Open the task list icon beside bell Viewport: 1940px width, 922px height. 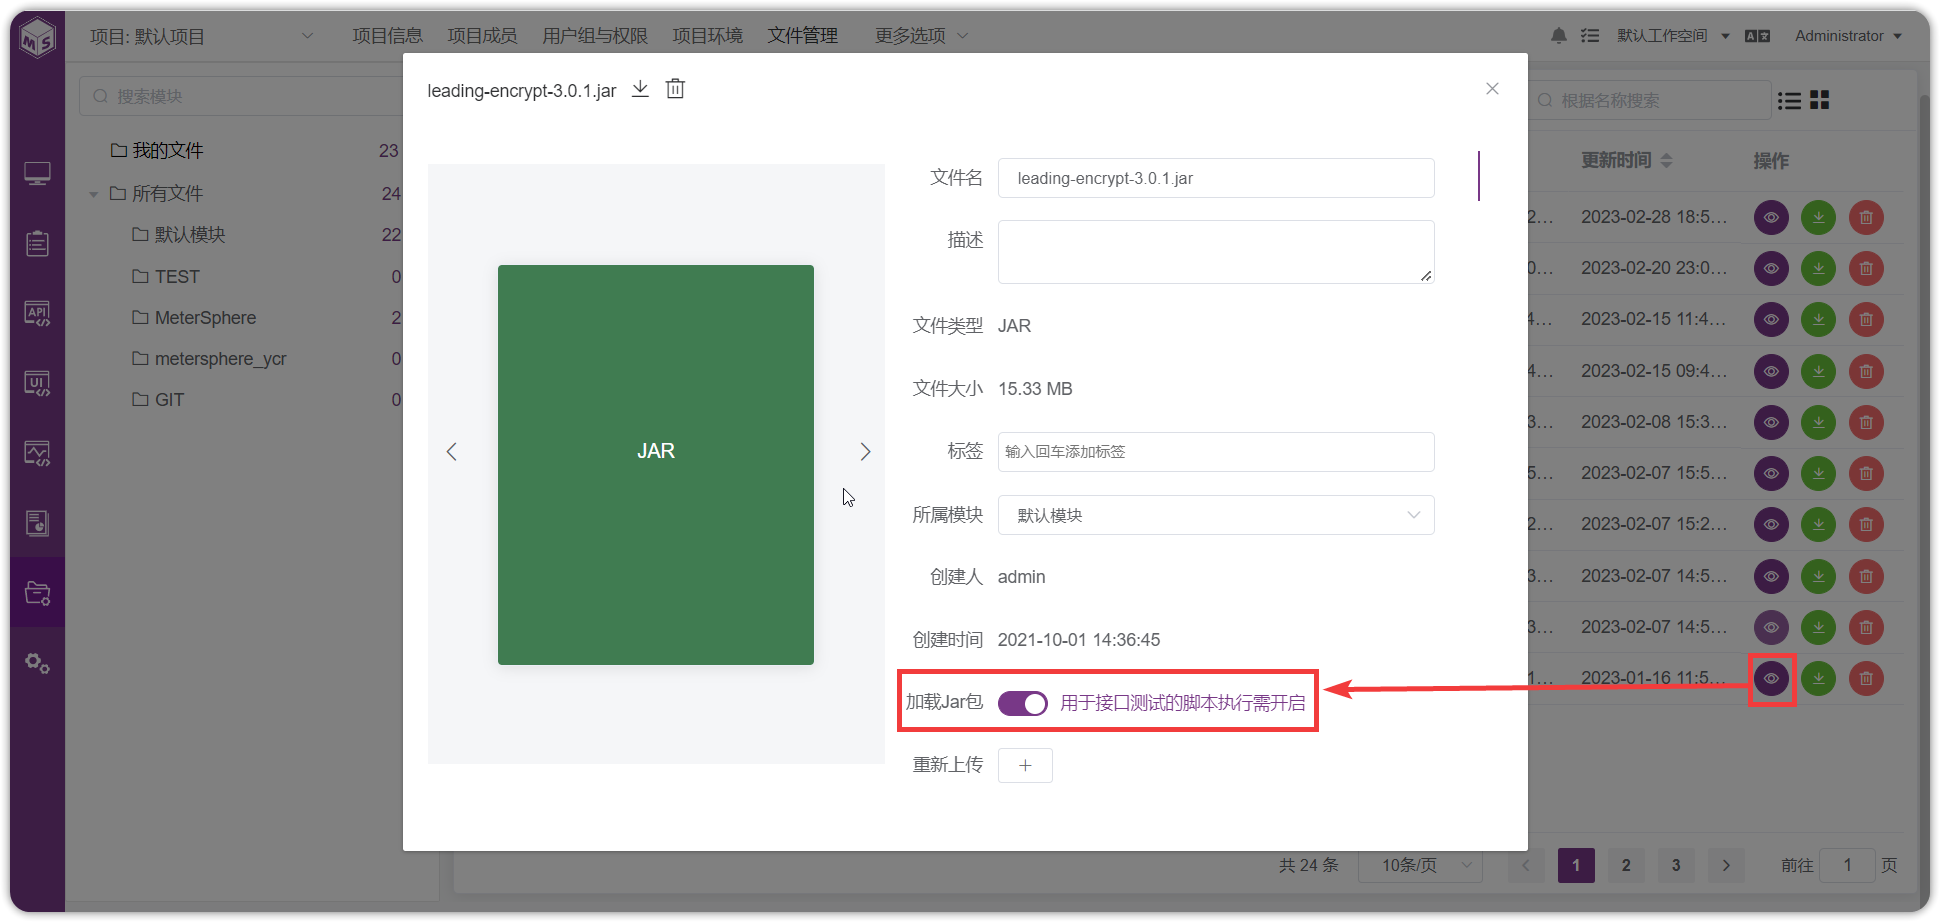click(x=1590, y=36)
